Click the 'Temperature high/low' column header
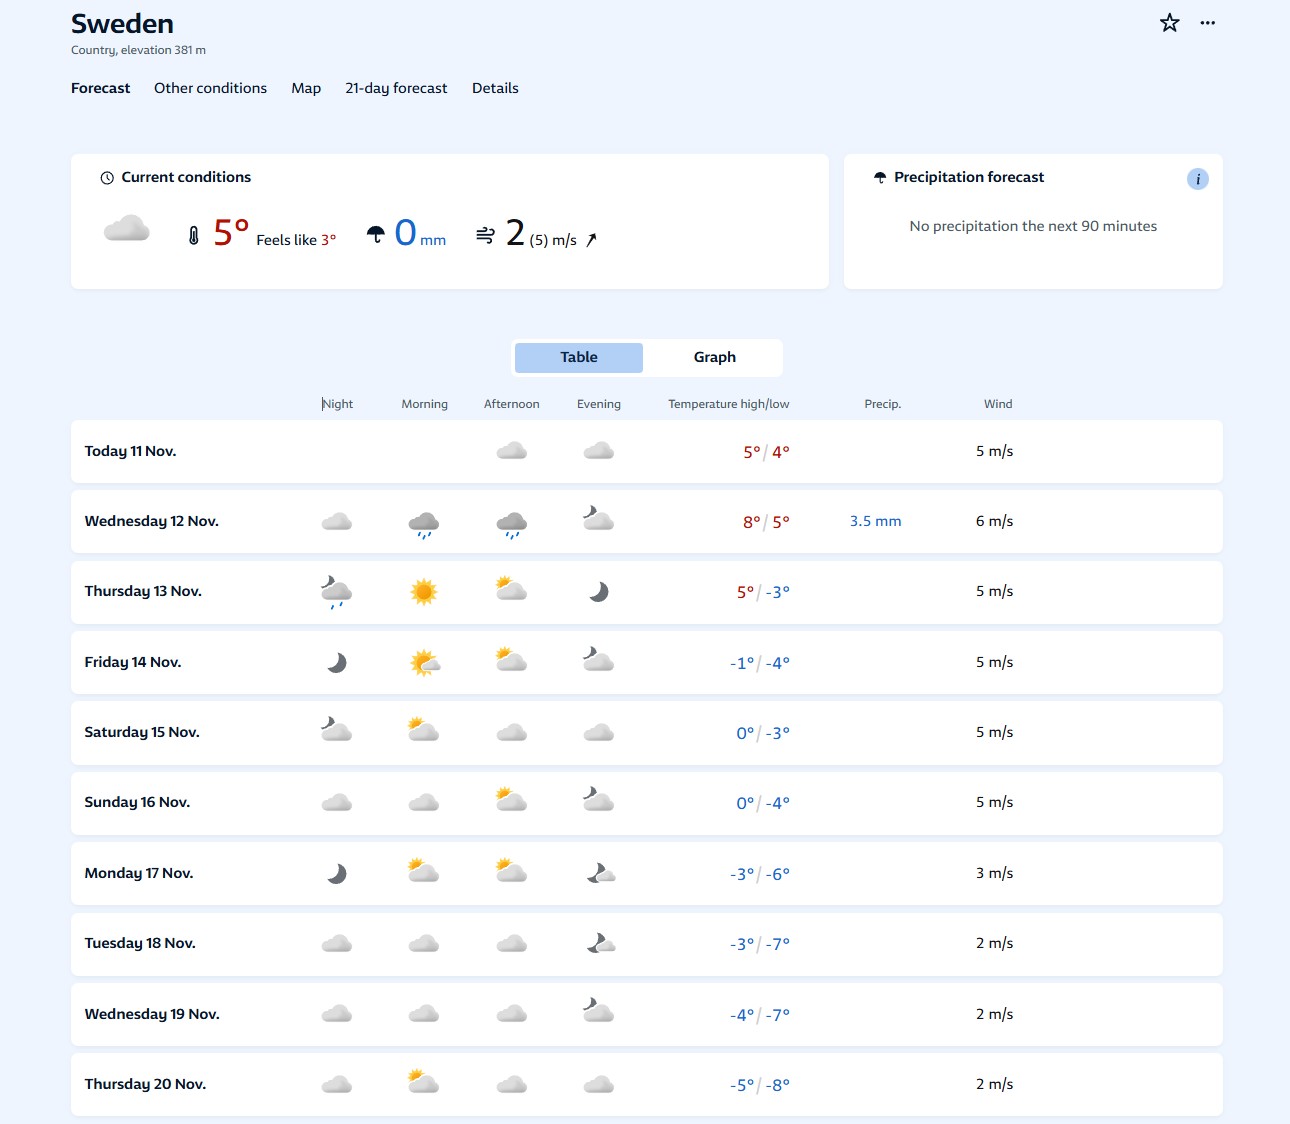The width and height of the screenshot is (1290, 1124). tap(729, 404)
